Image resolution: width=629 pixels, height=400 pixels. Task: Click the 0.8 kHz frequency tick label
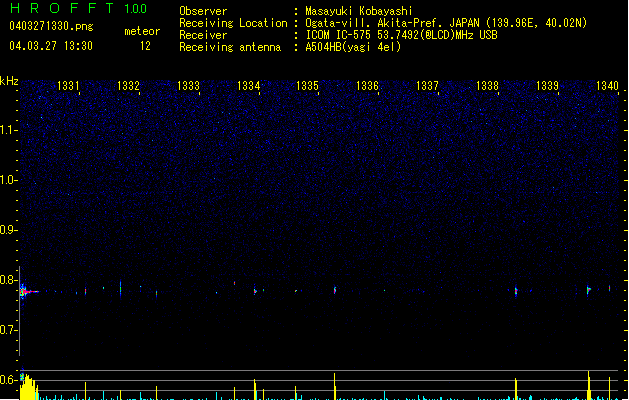click(x=8, y=280)
